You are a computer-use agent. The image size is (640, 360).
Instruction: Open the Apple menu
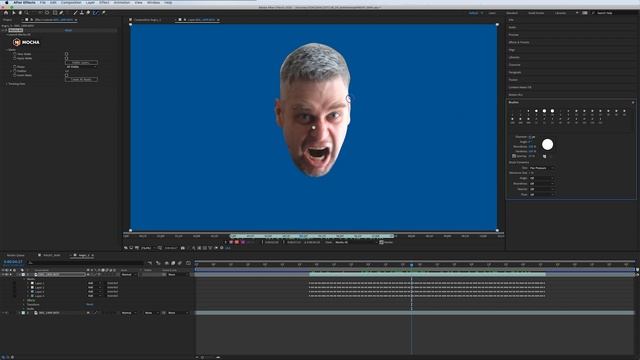point(7,2)
